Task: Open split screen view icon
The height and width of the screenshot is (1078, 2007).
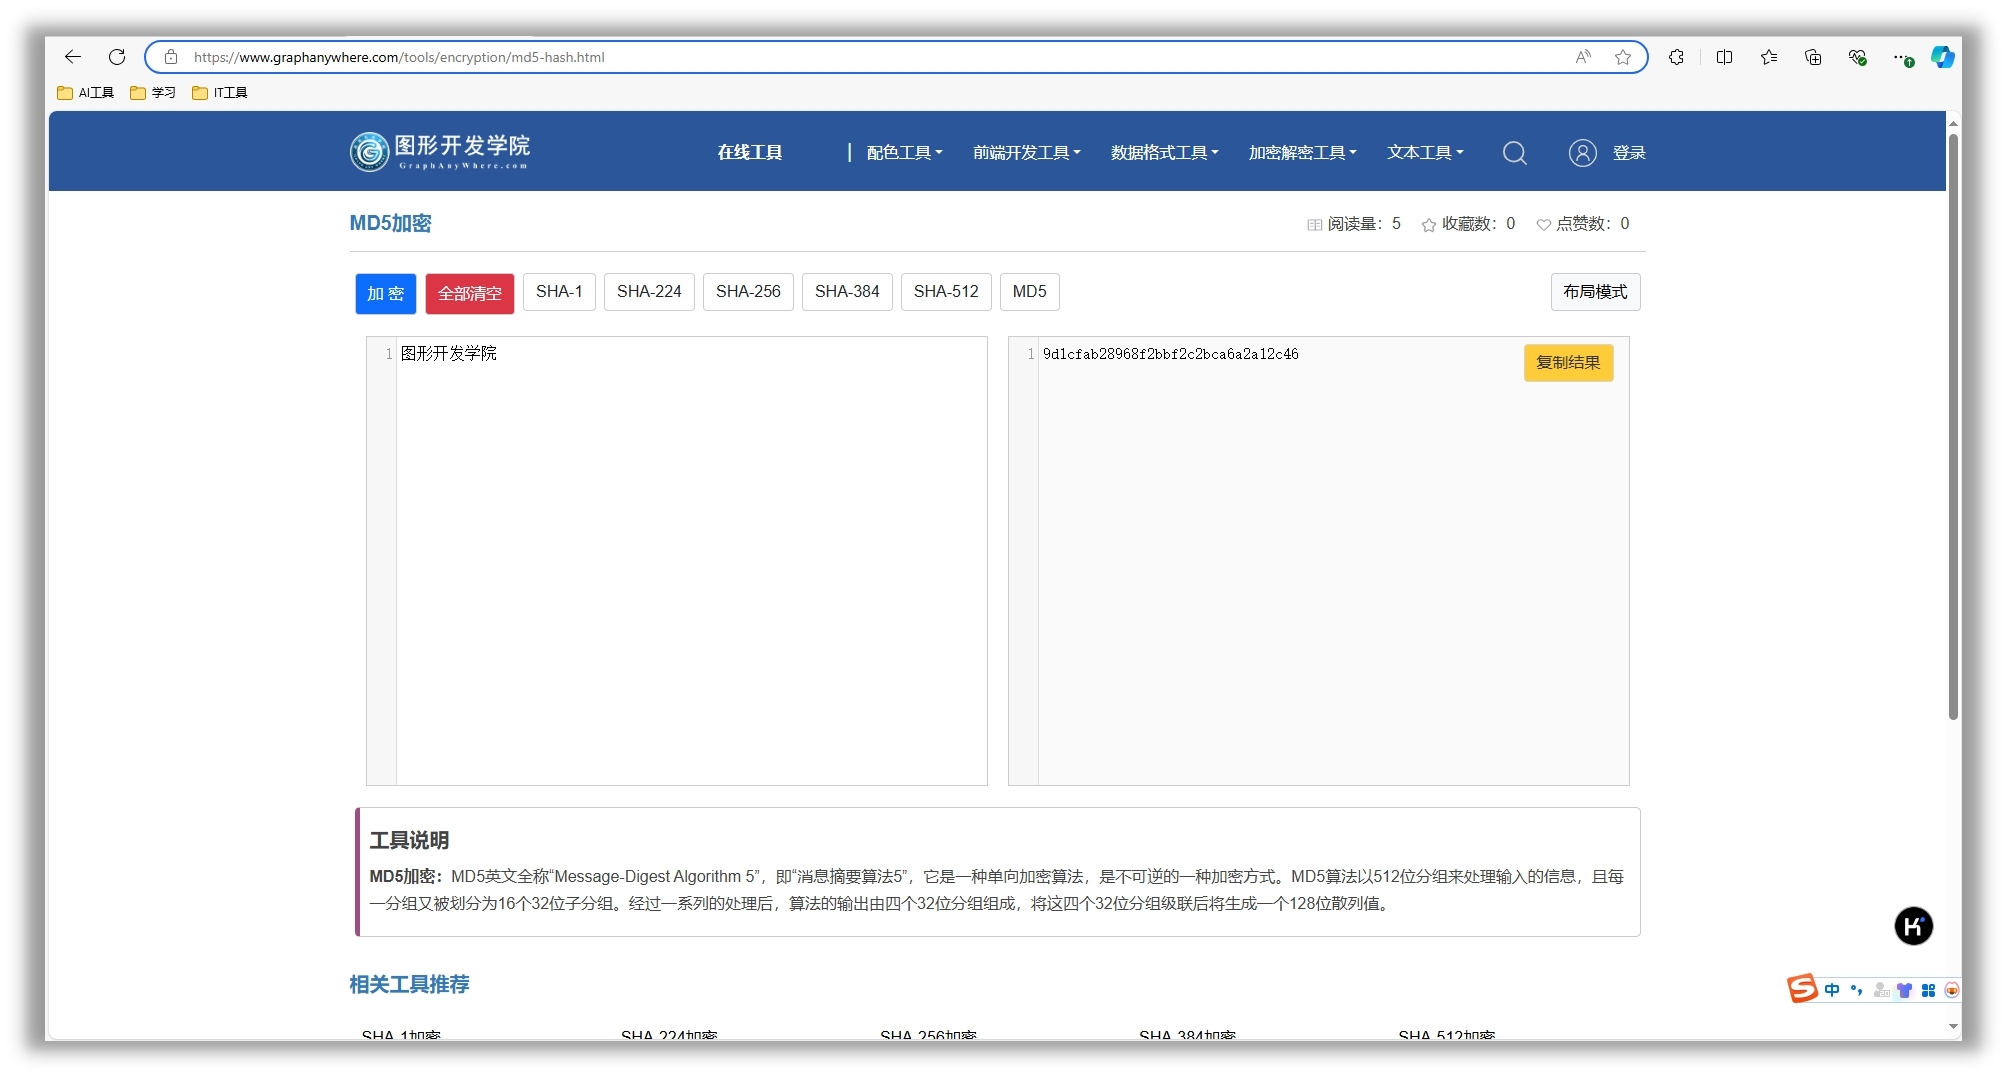Action: (x=1725, y=57)
